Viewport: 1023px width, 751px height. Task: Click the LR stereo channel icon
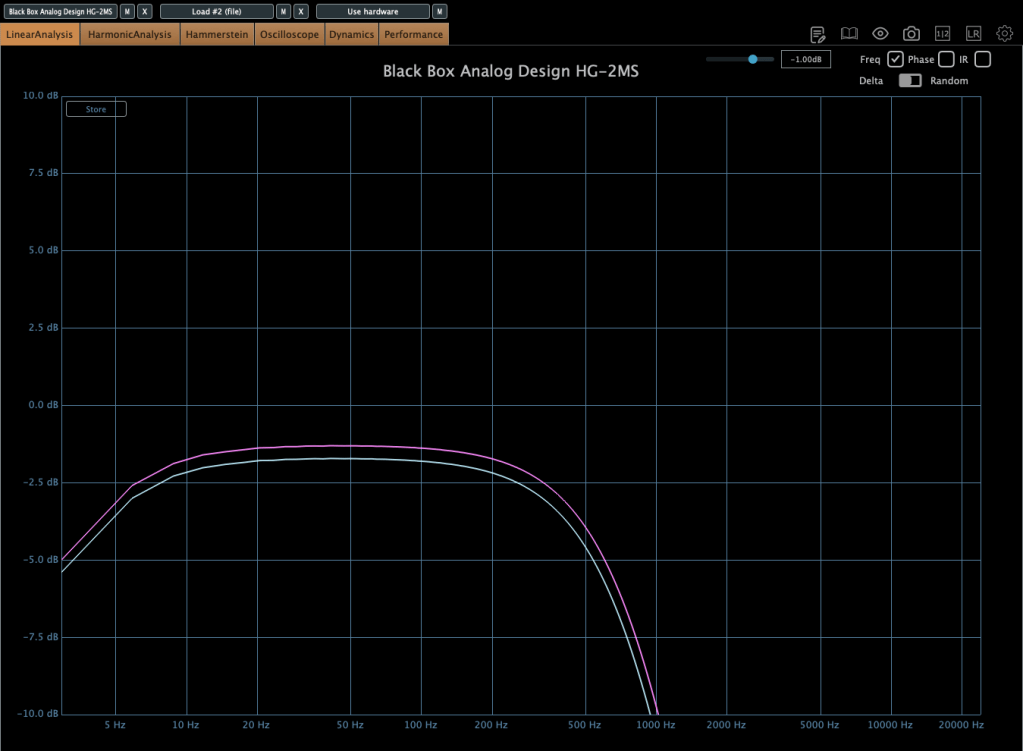point(973,34)
